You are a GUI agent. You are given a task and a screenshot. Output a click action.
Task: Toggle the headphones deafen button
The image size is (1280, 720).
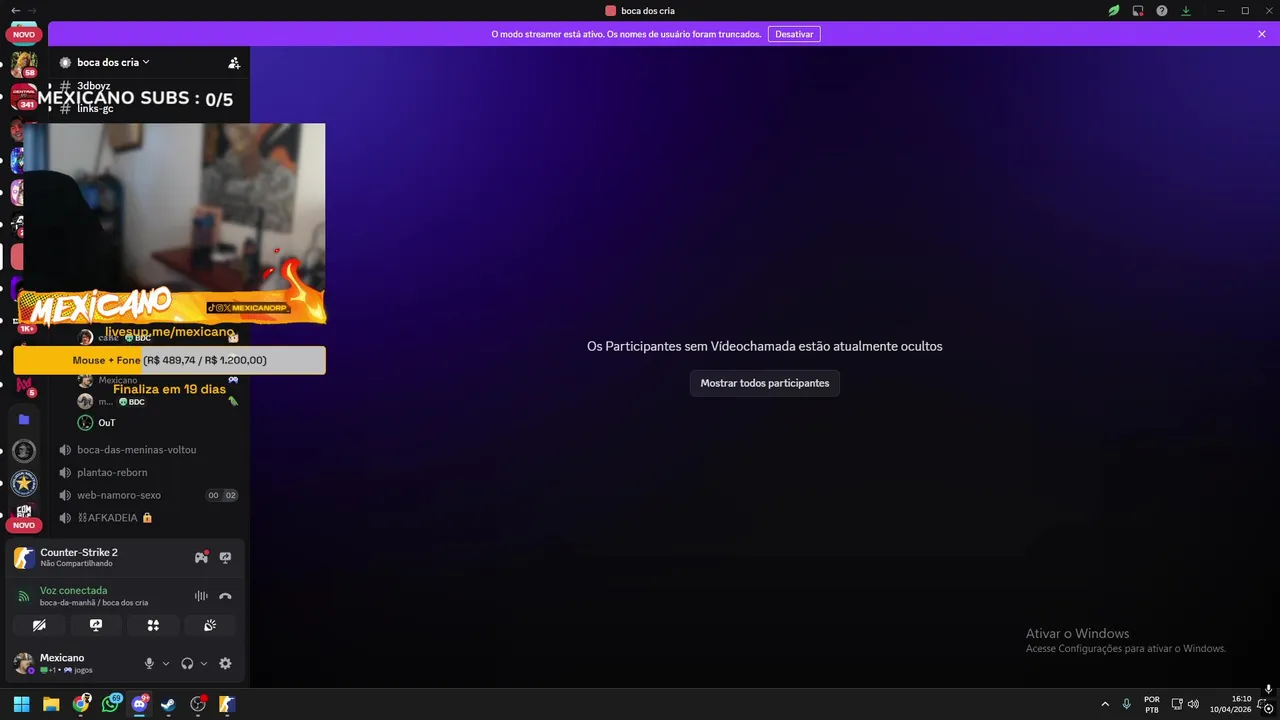coord(187,663)
